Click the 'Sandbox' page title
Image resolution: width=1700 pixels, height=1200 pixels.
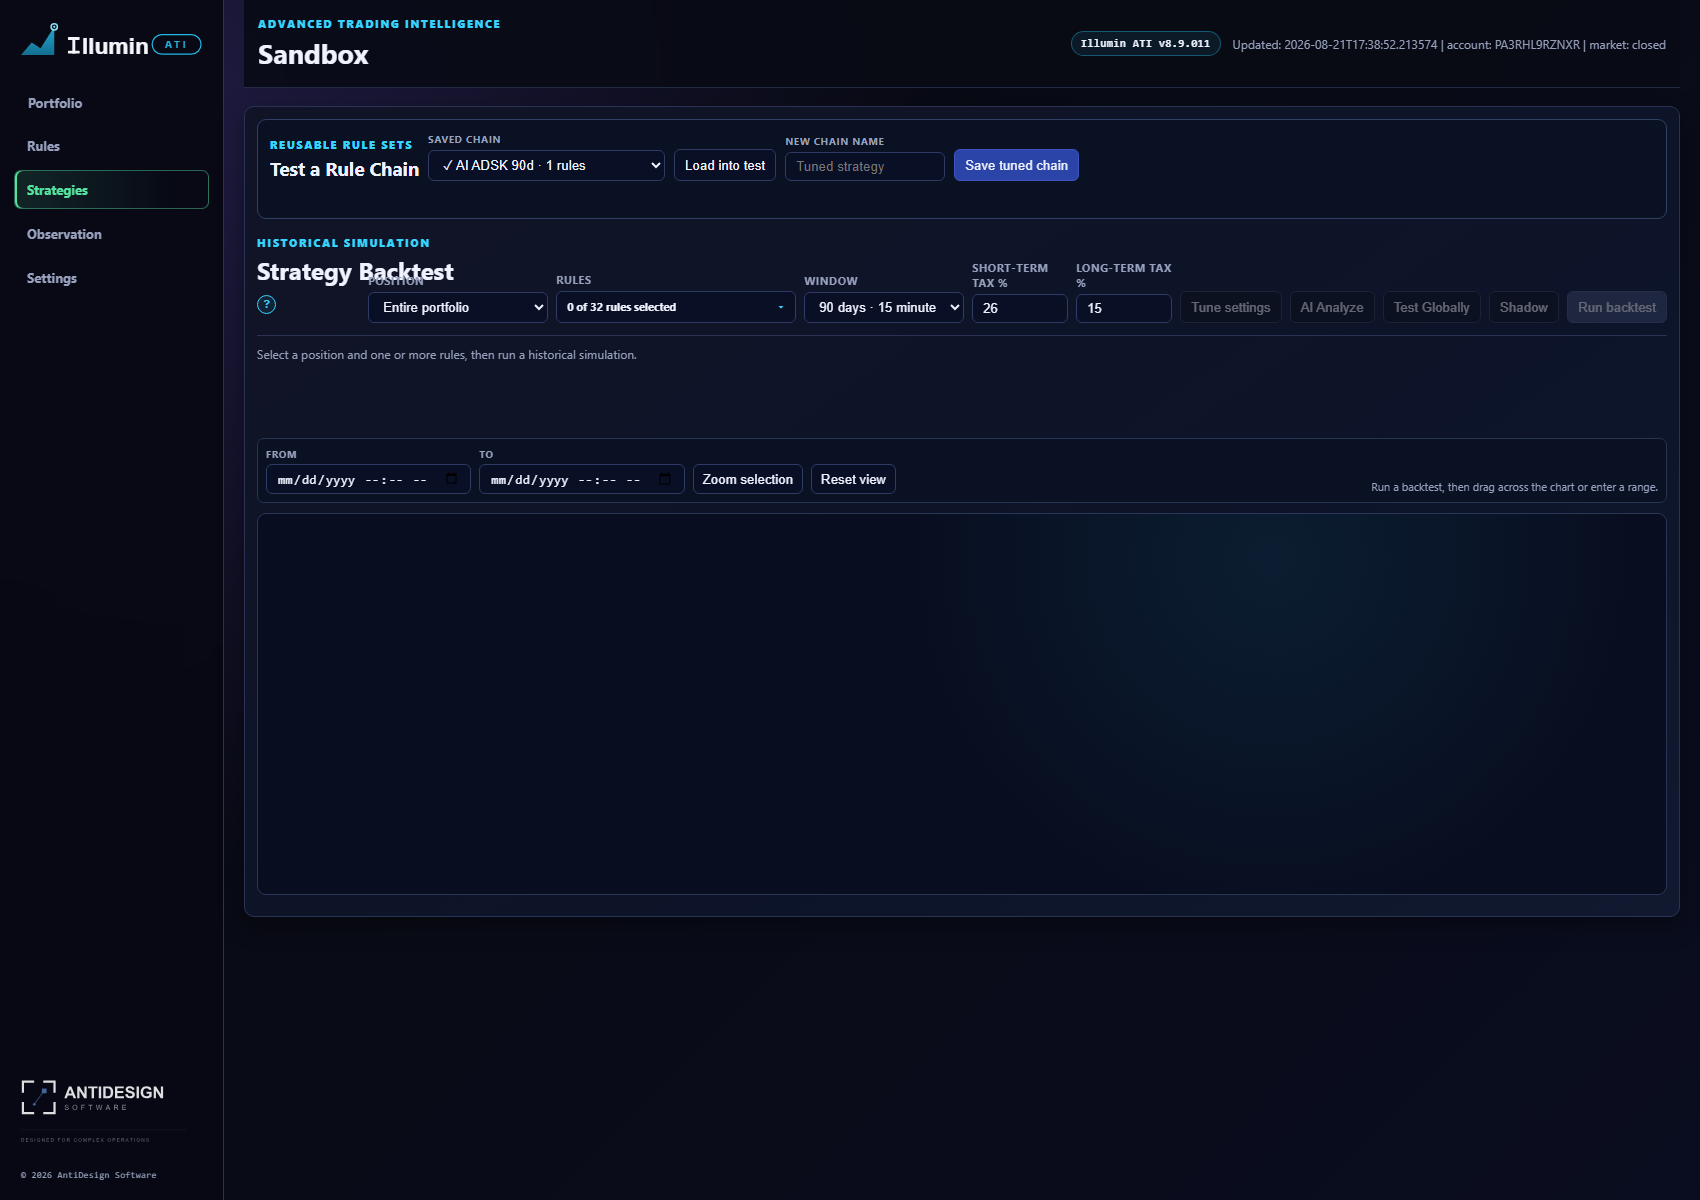[313, 55]
